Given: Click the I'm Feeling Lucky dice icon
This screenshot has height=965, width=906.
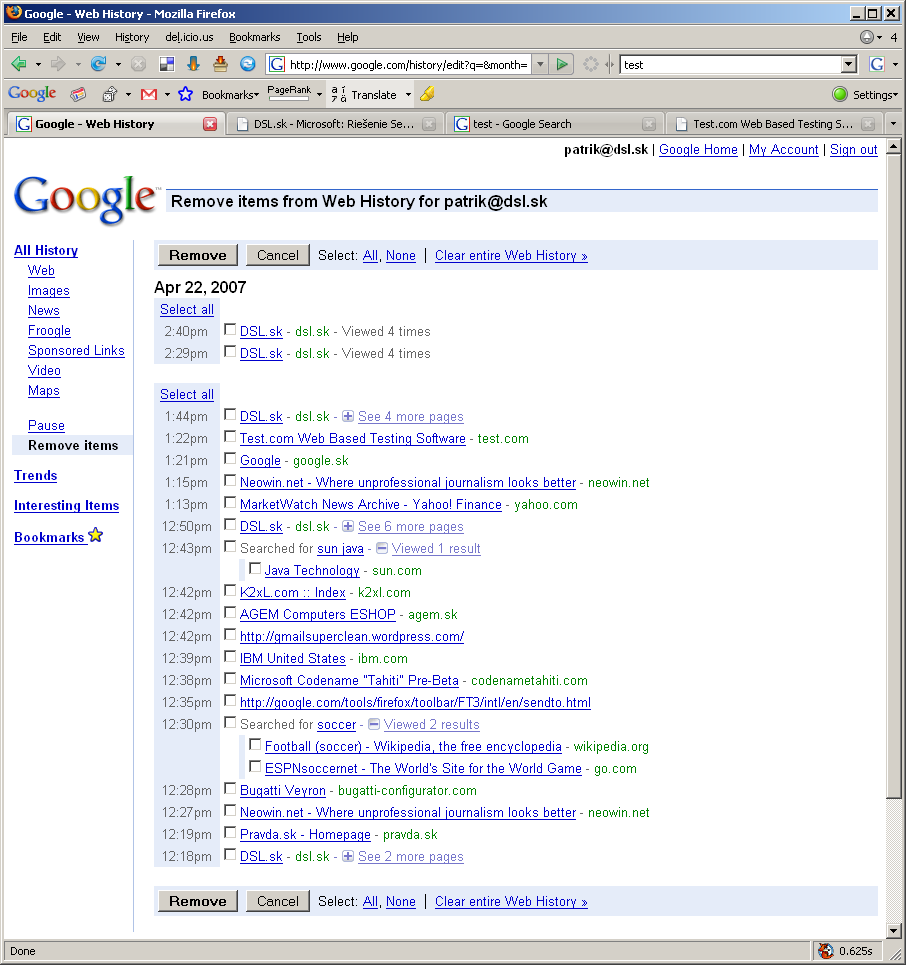Looking at the screenshot, I should [x=110, y=94].
